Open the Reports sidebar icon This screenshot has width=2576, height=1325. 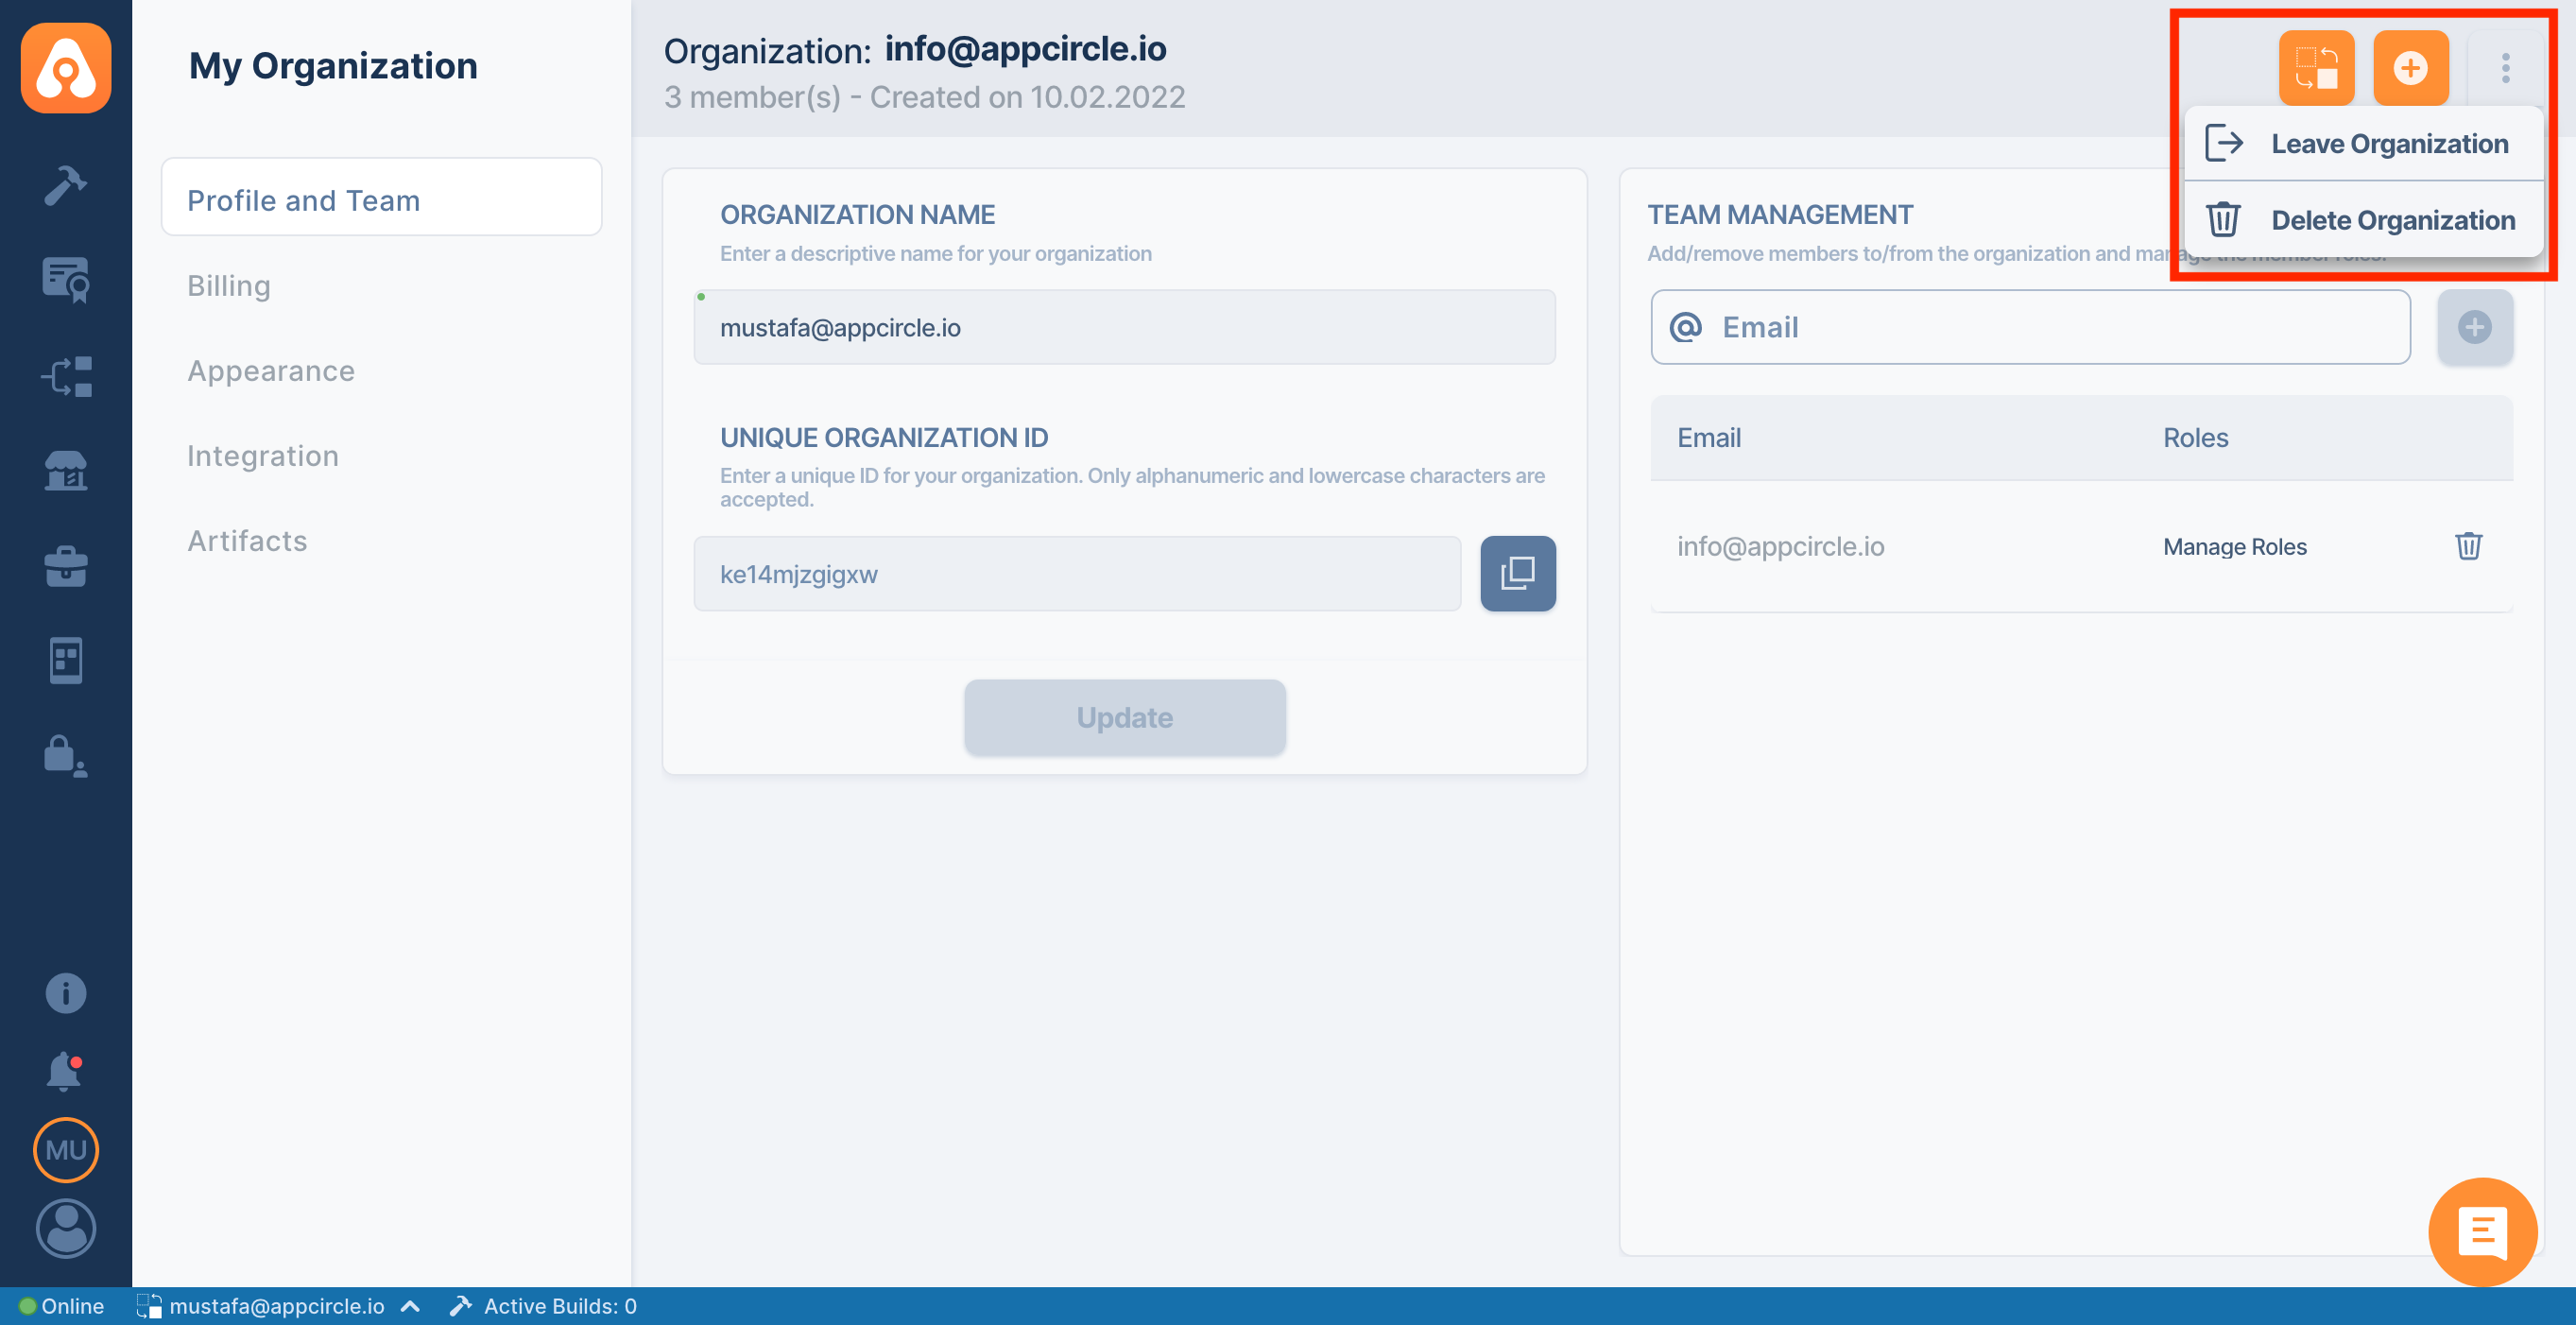click(x=66, y=660)
